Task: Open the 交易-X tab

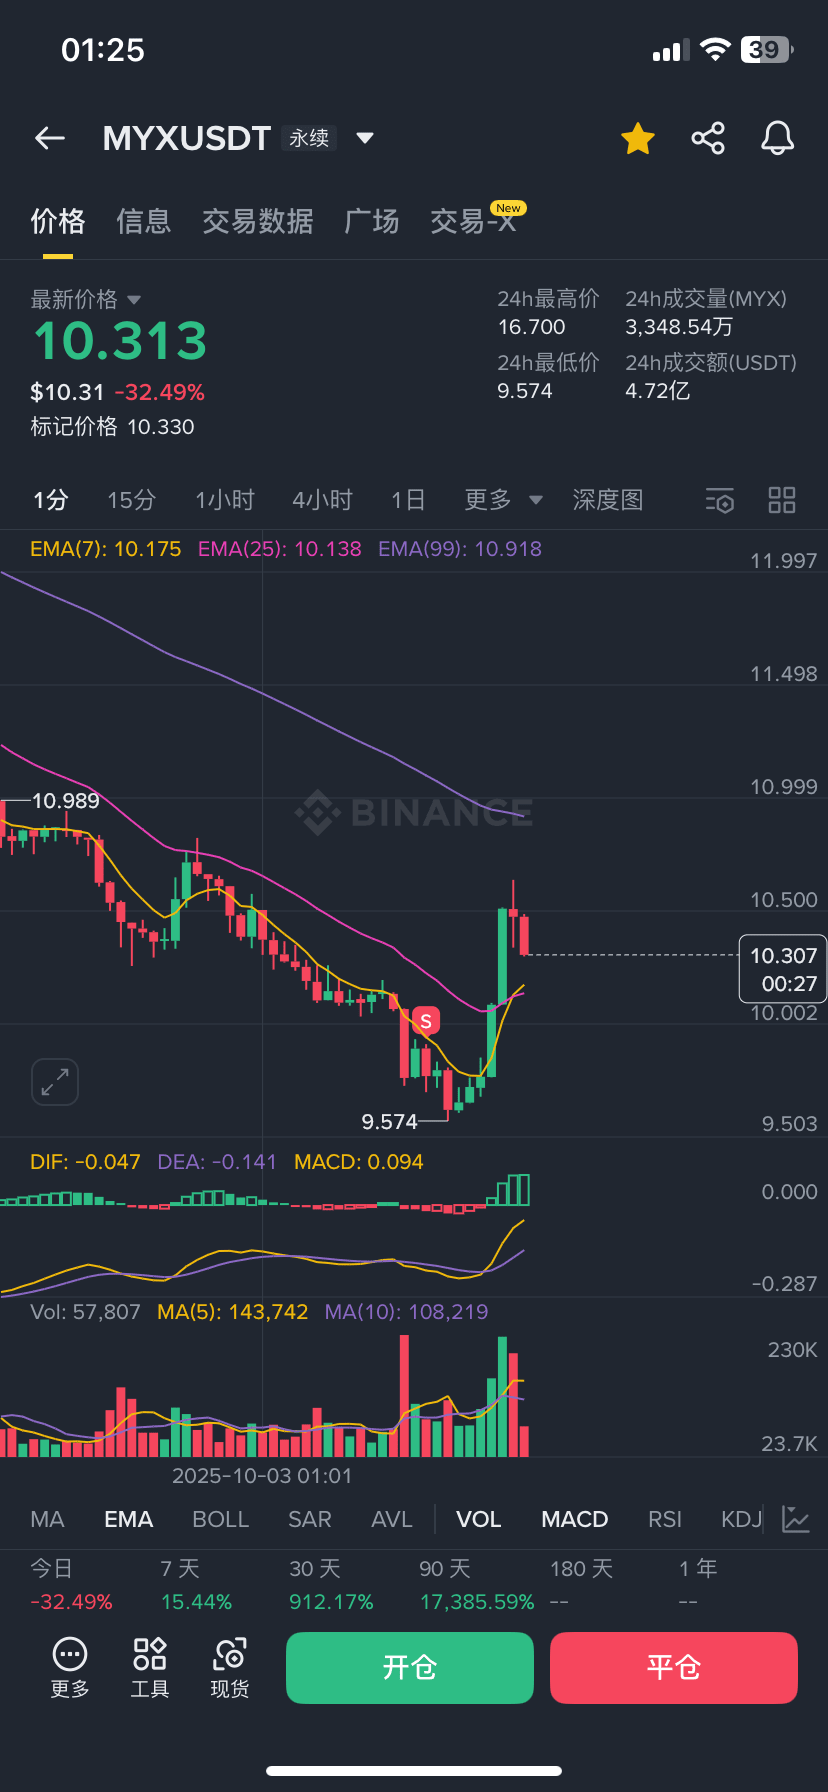Action: 474,221
